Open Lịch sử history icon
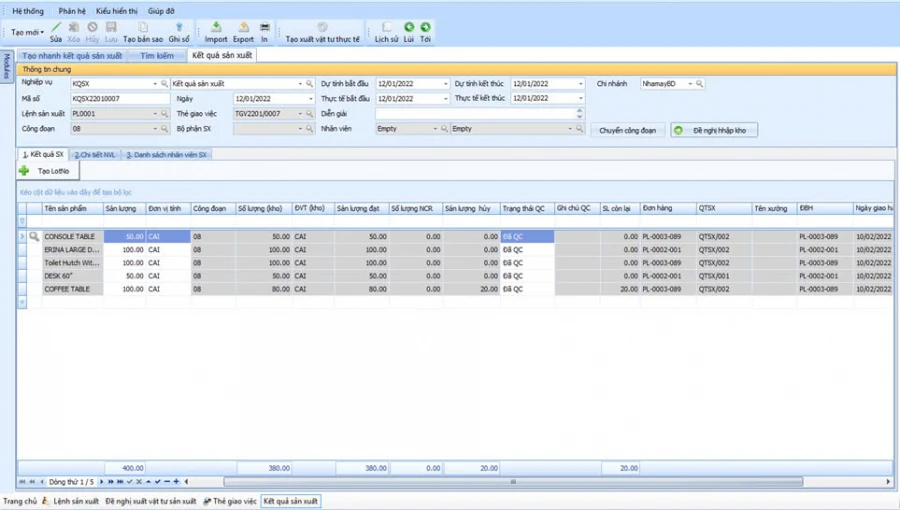Viewport: 900px width, 510px height. coord(386,27)
